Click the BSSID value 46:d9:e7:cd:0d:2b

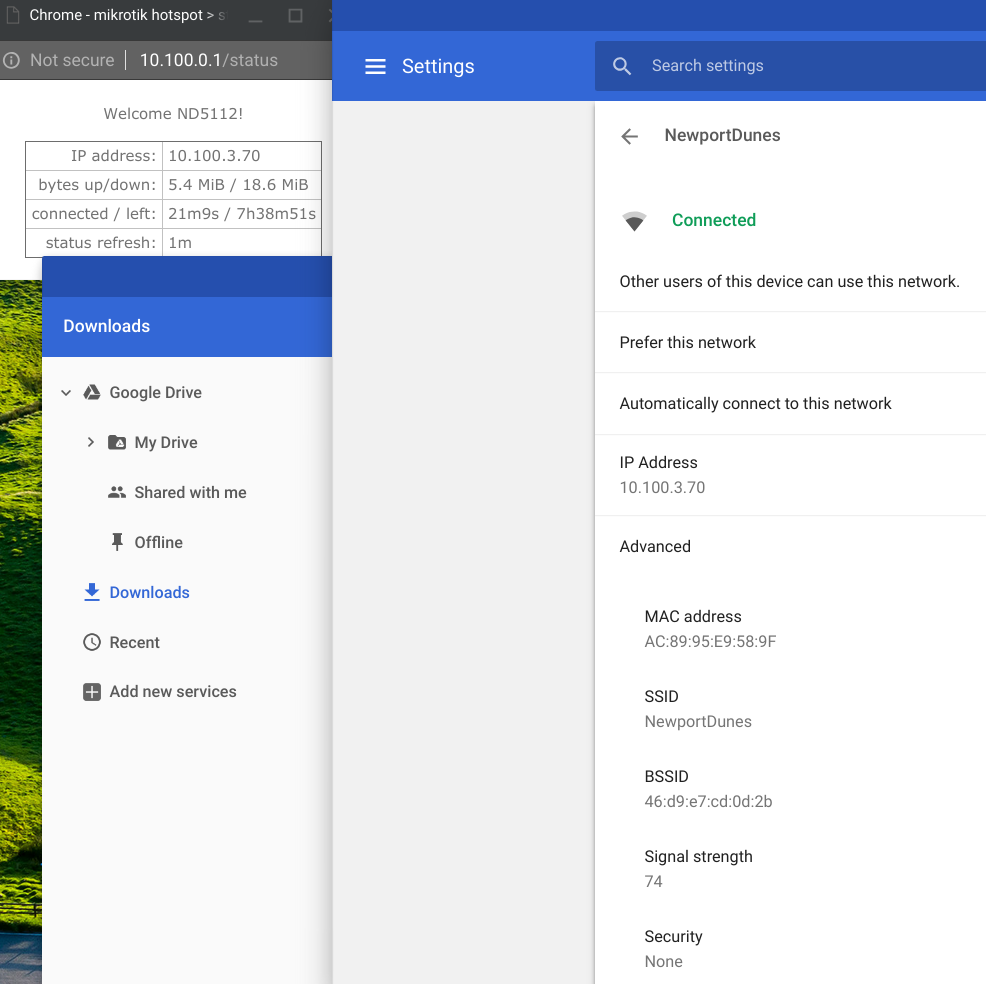(x=708, y=801)
